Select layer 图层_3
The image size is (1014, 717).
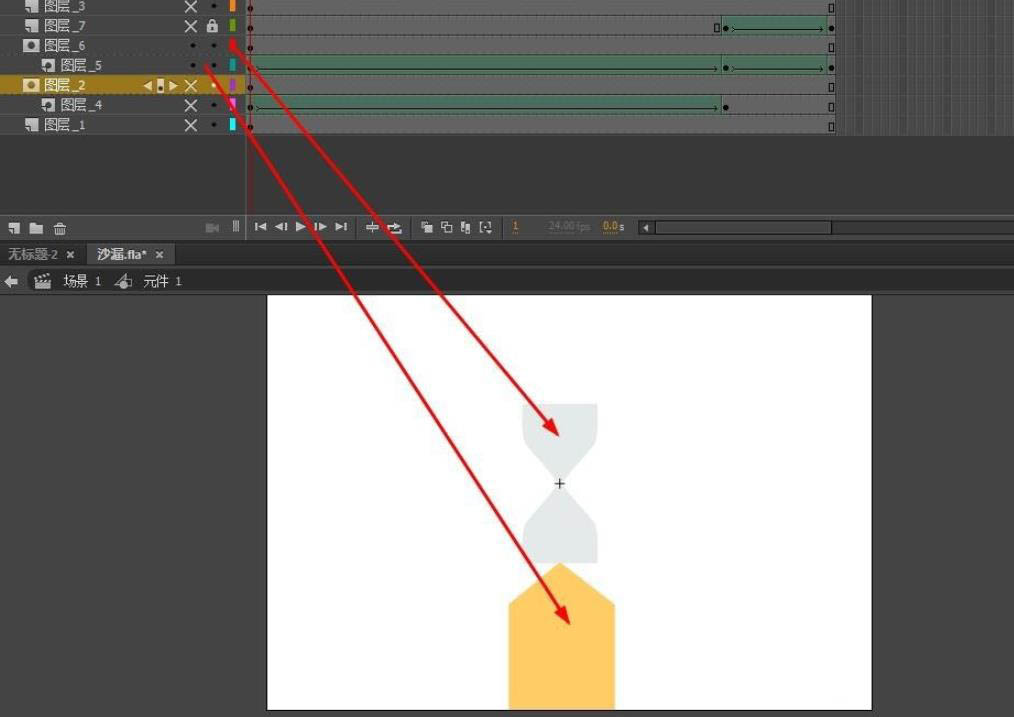pos(64,6)
